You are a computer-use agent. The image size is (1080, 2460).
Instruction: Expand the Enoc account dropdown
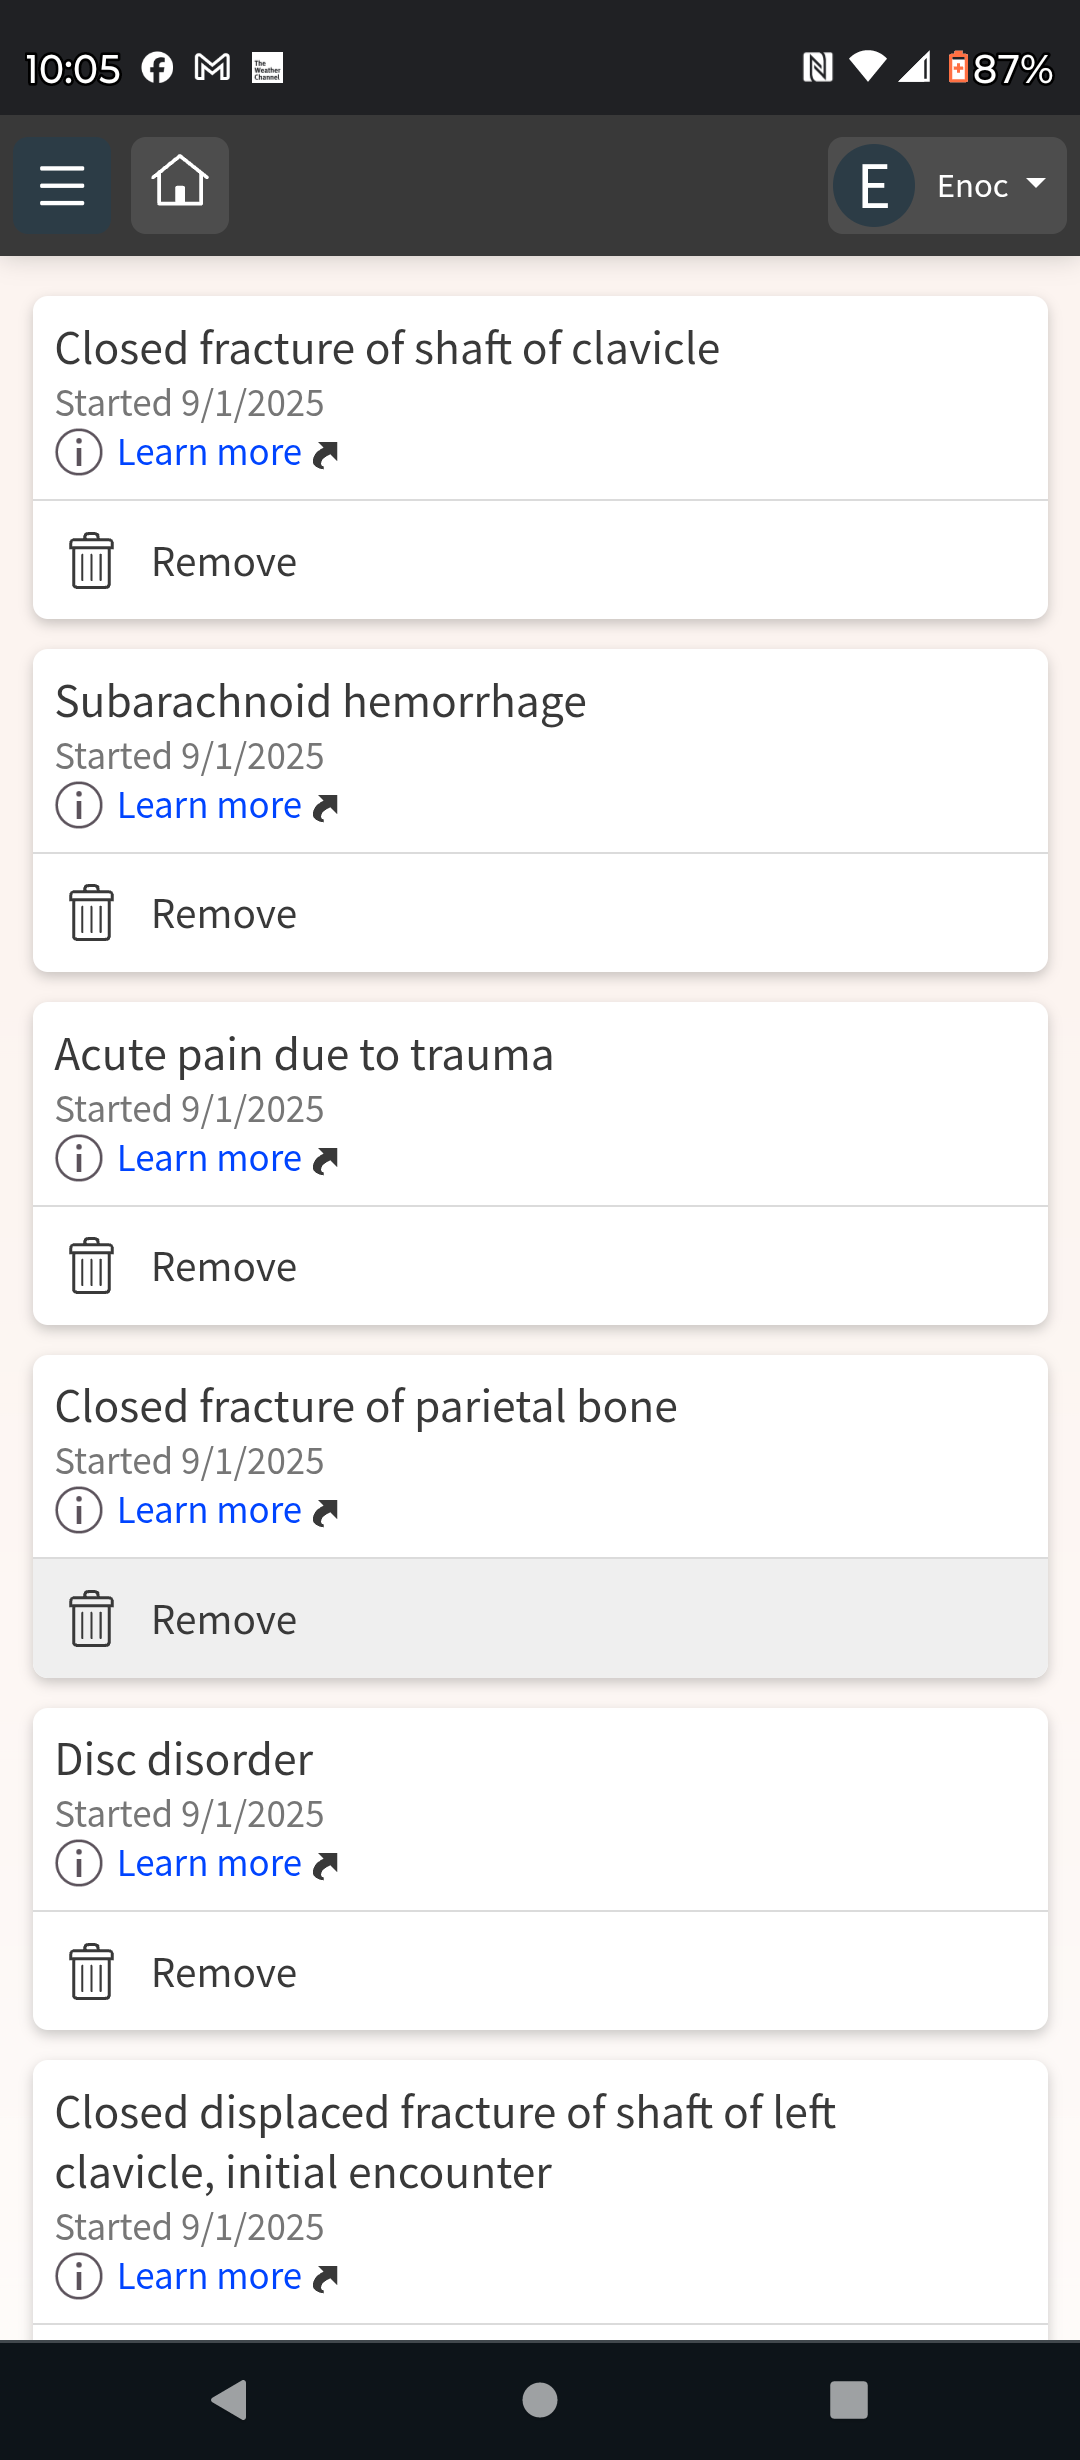(947, 186)
